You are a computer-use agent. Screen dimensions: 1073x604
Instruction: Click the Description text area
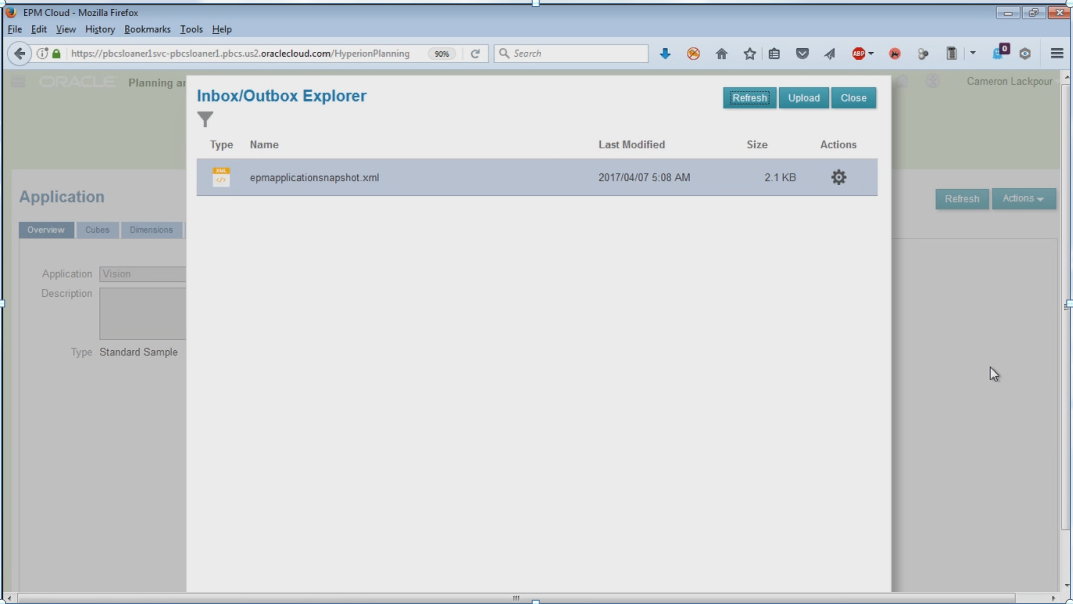(142, 313)
